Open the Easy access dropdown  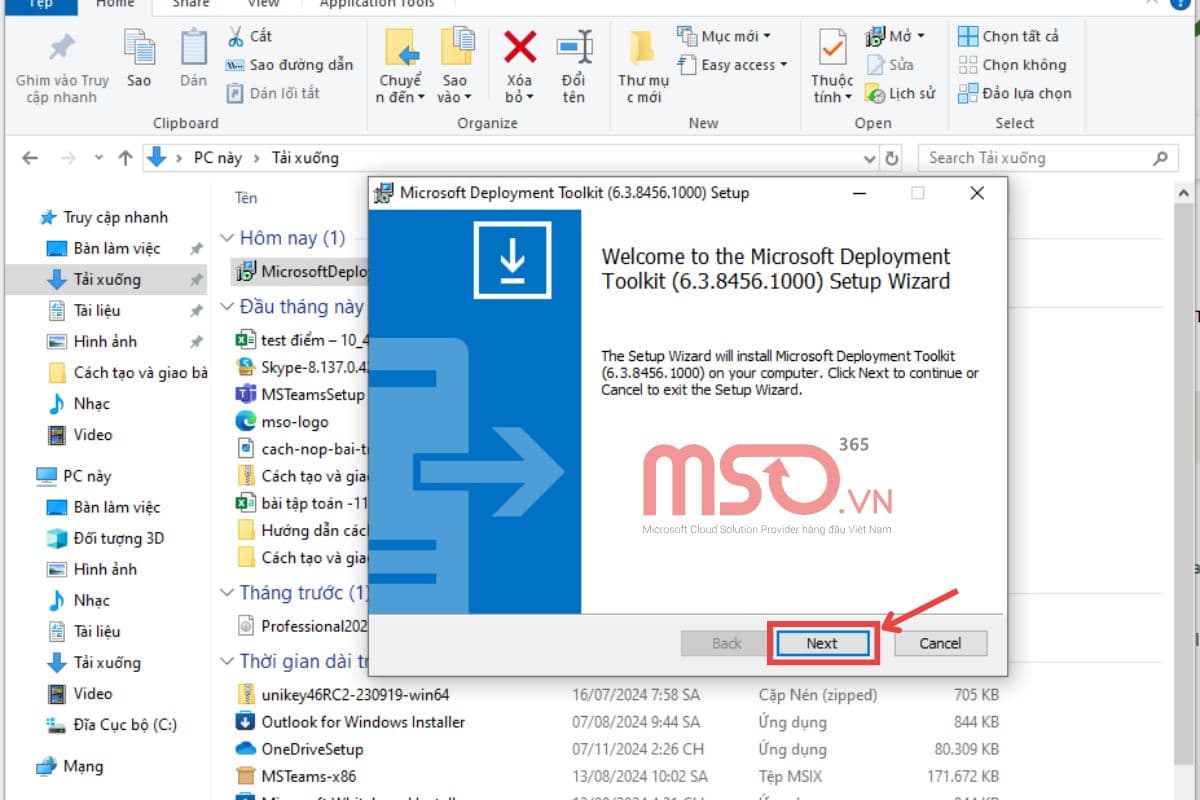[x=733, y=65]
